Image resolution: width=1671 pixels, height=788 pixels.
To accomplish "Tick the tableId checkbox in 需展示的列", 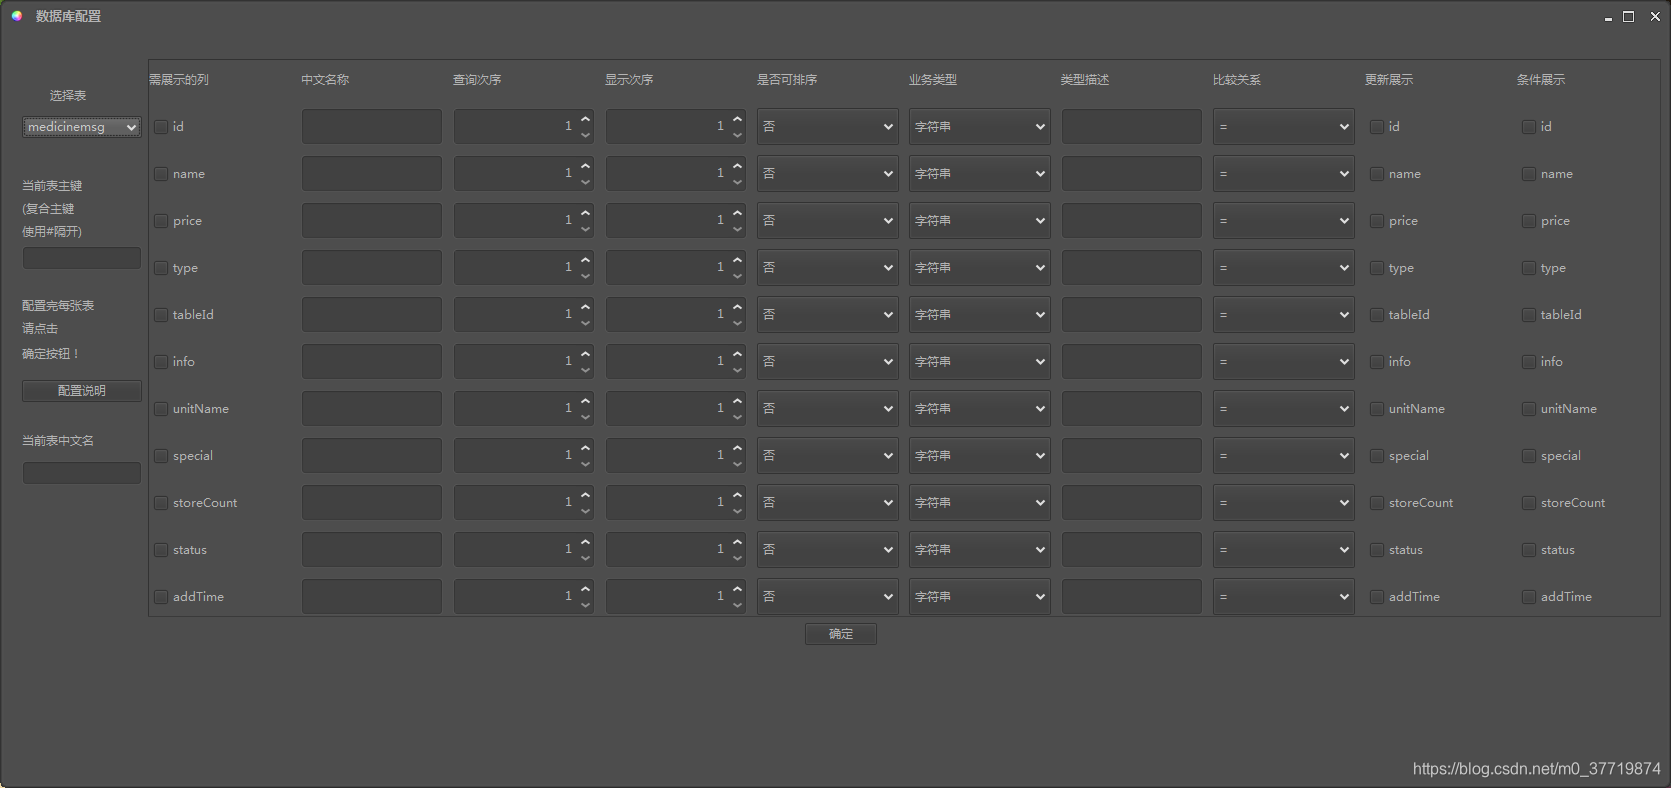I will (161, 315).
